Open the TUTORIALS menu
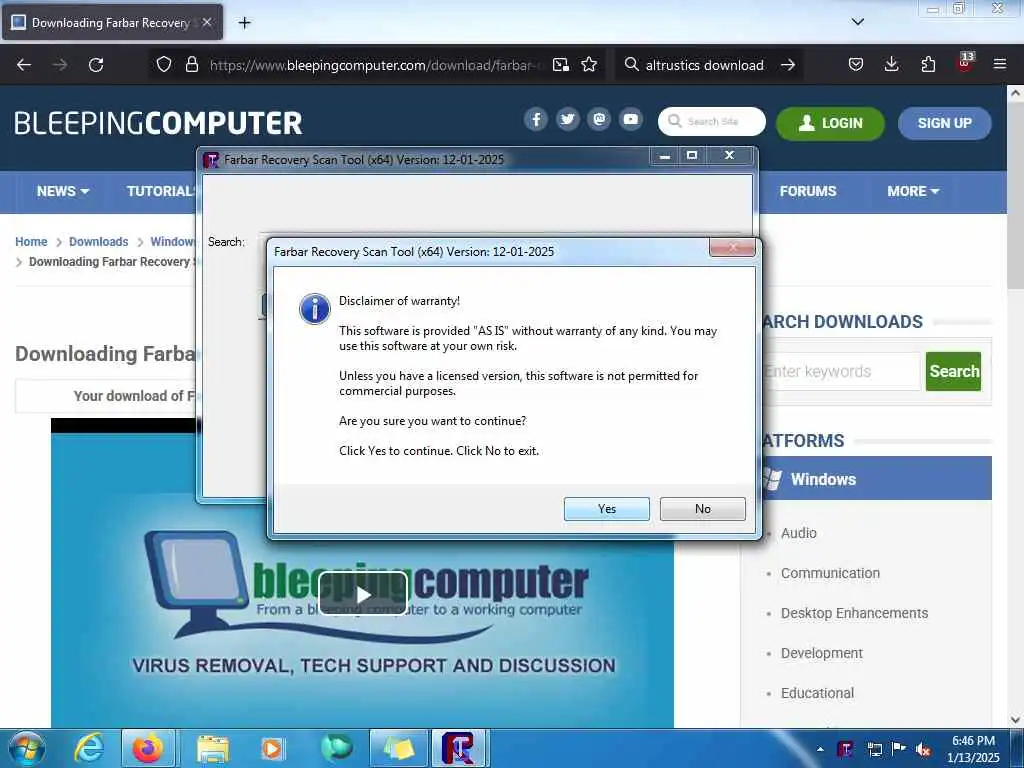Image resolution: width=1024 pixels, height=768 pixels. point(161,191)
